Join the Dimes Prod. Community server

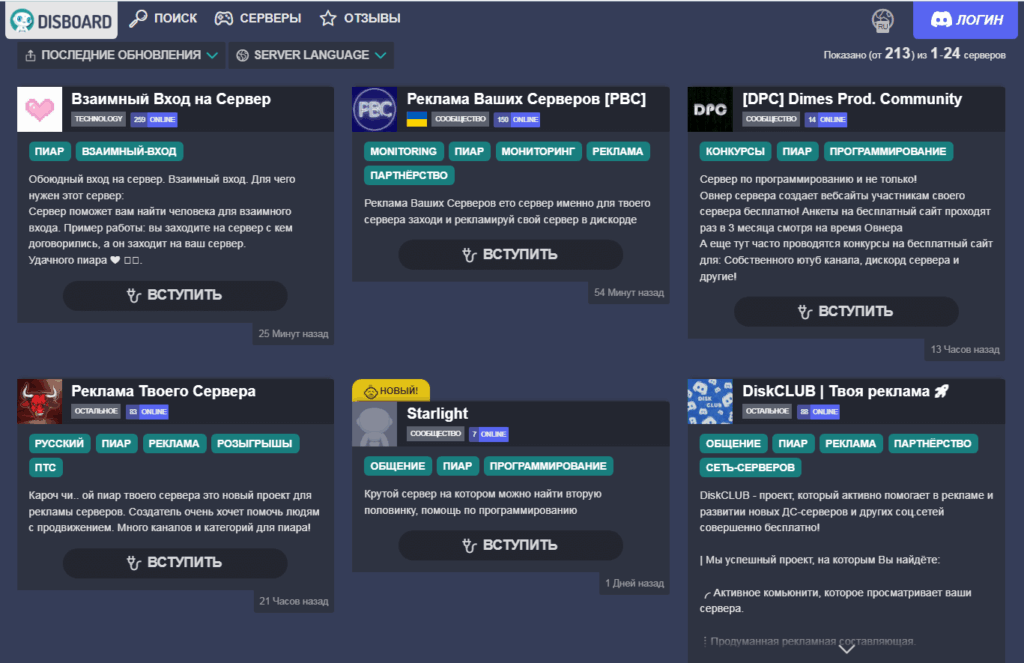845,311
